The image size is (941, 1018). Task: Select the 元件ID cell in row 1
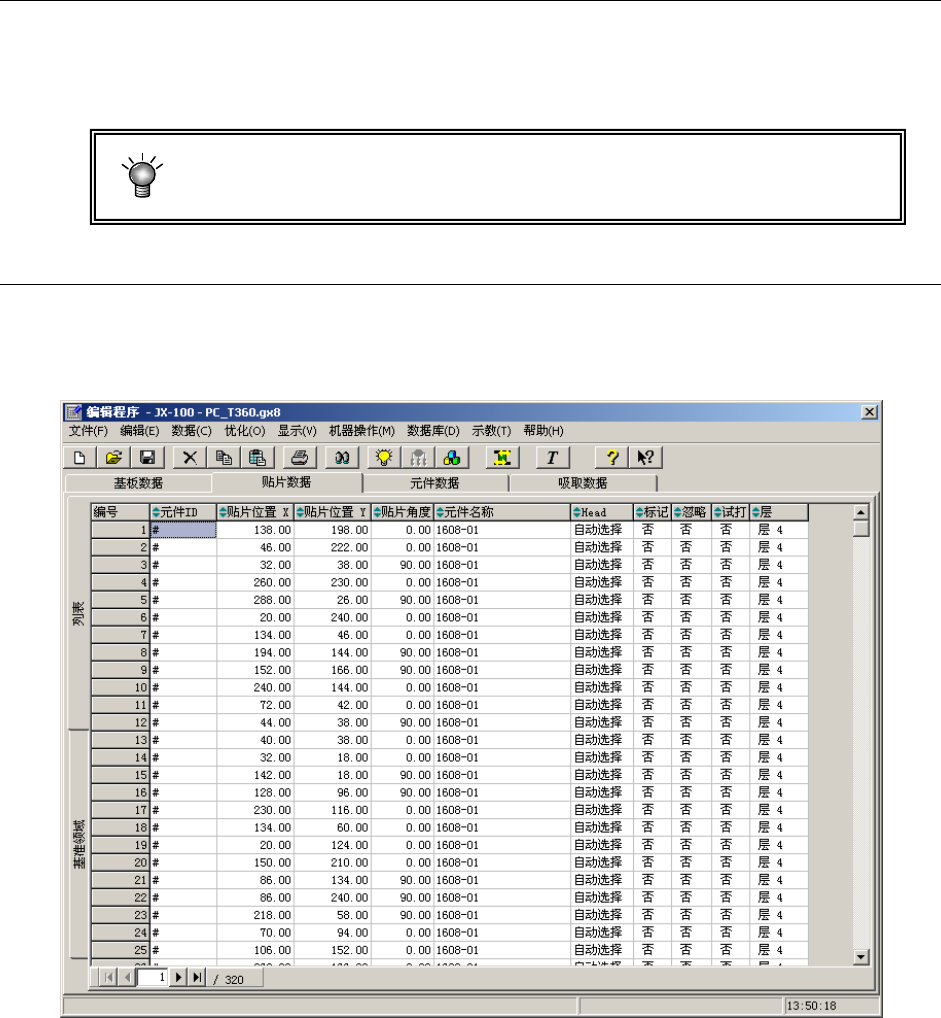[x=184, y=530]
